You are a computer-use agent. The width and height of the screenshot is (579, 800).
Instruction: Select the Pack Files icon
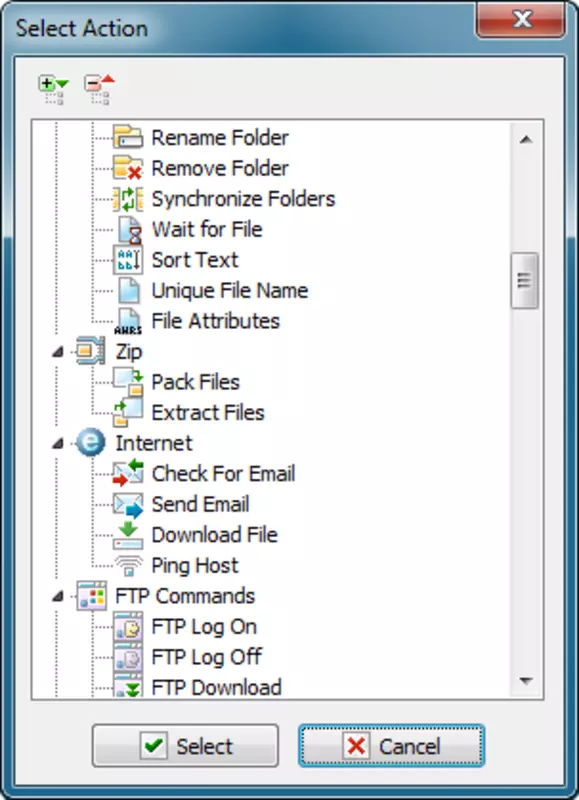(x=128, y=382)
